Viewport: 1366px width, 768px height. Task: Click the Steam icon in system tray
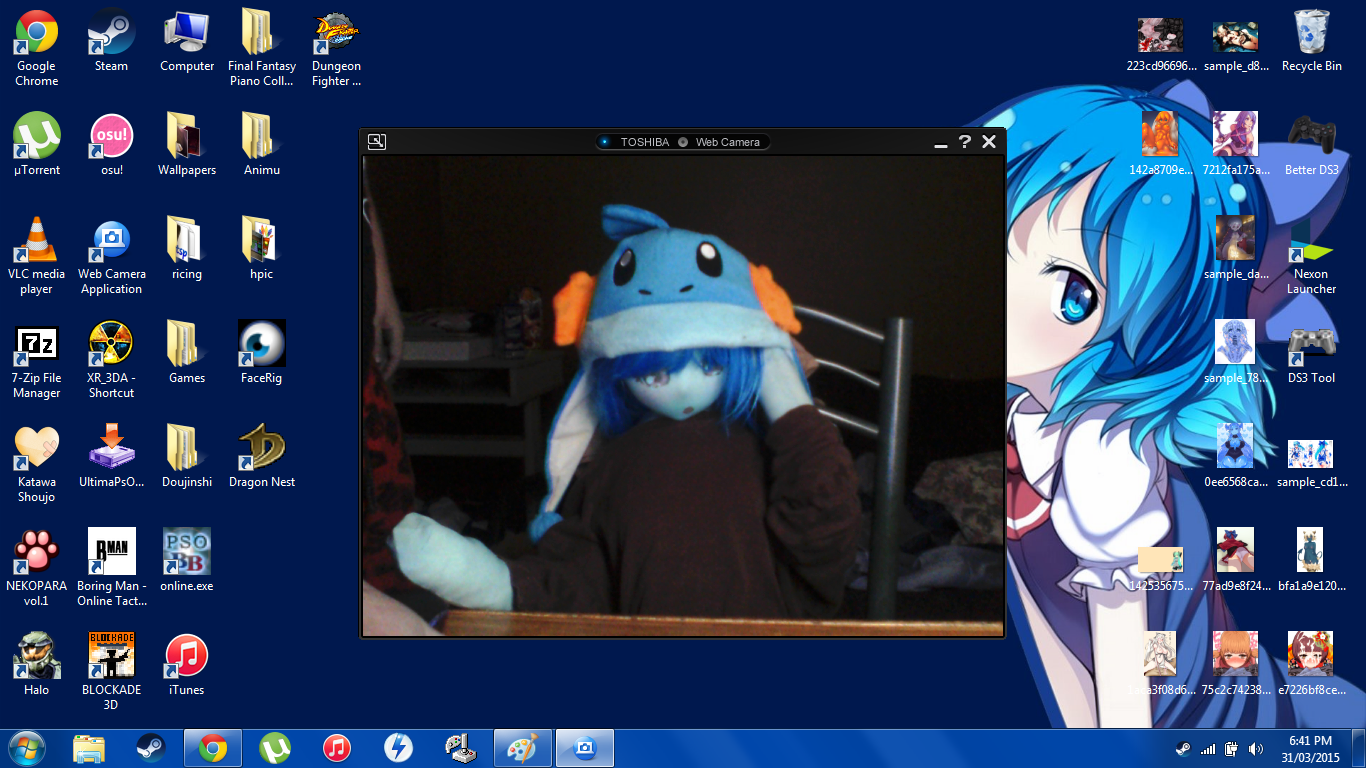(1183, 749)
